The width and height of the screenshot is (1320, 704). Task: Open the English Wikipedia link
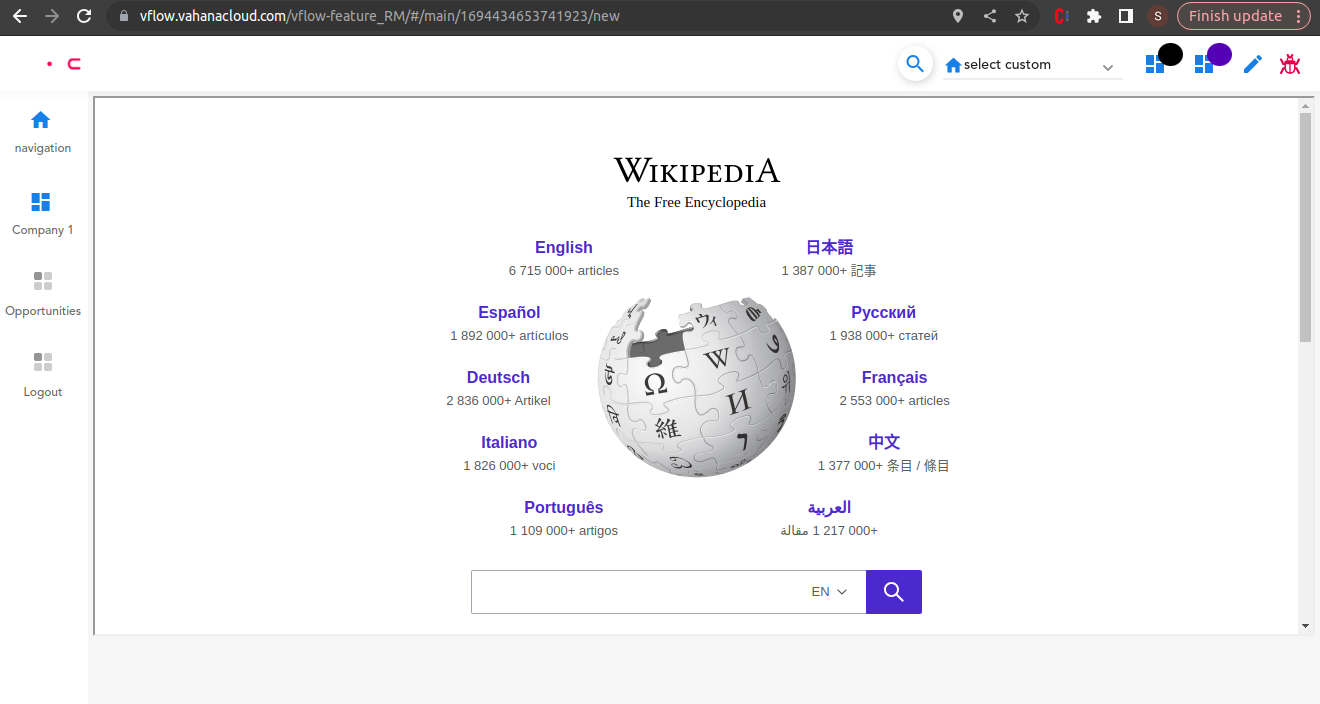click(564, 248)
